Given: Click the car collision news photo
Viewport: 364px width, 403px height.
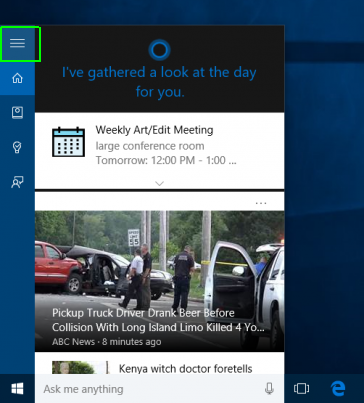Looking at the screenshot, I should click(x=160, y=281).
